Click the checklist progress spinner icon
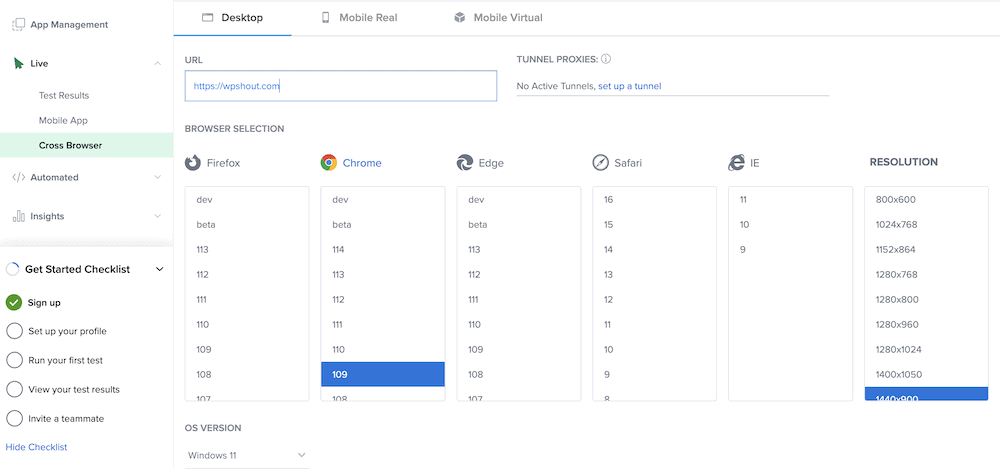This screenshot has width=1000, height=469. (12, 269)
